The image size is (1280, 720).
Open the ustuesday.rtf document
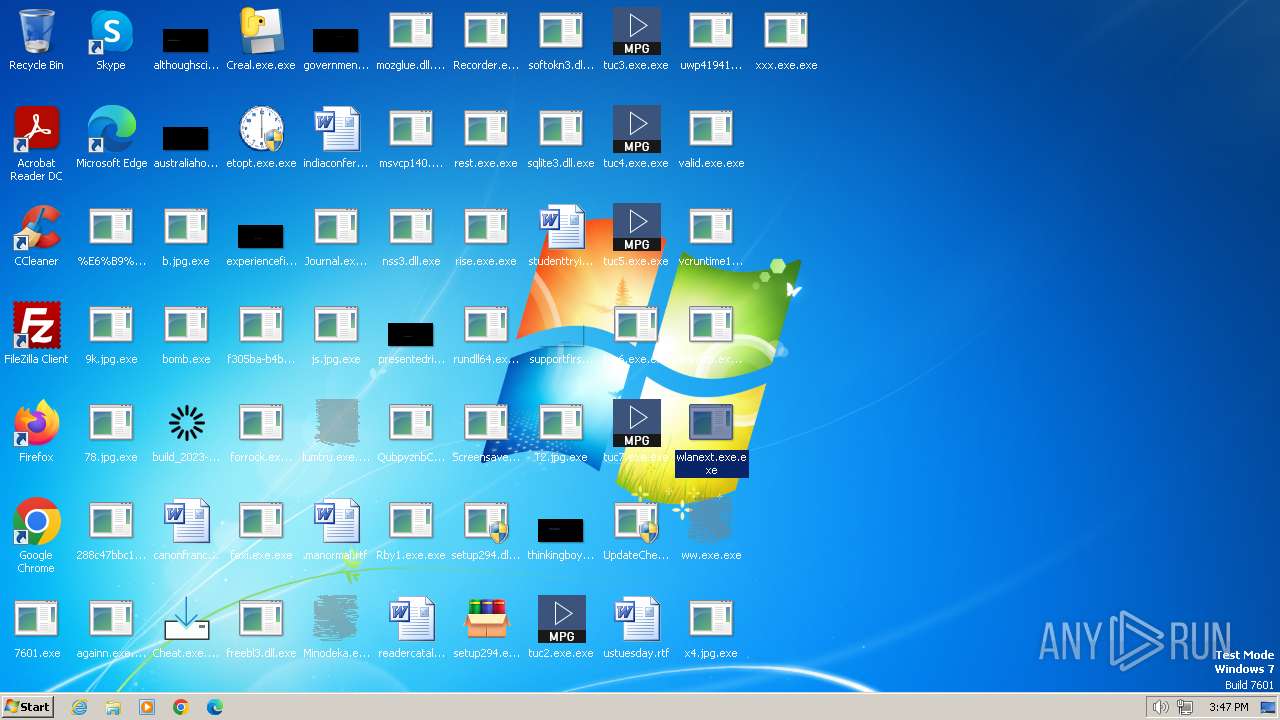pyautogui.click(x=637, y=620)
